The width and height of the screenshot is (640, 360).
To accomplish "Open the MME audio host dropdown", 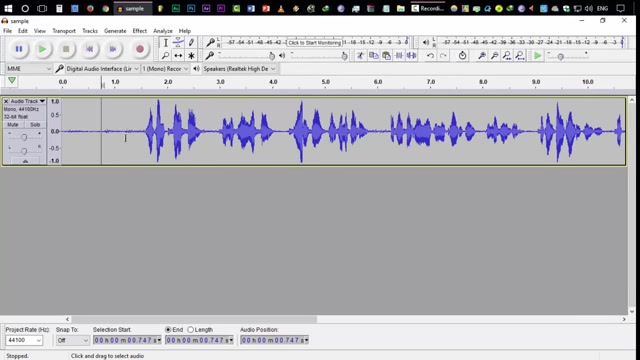I will pyautogui.click(x=29, y=69).
